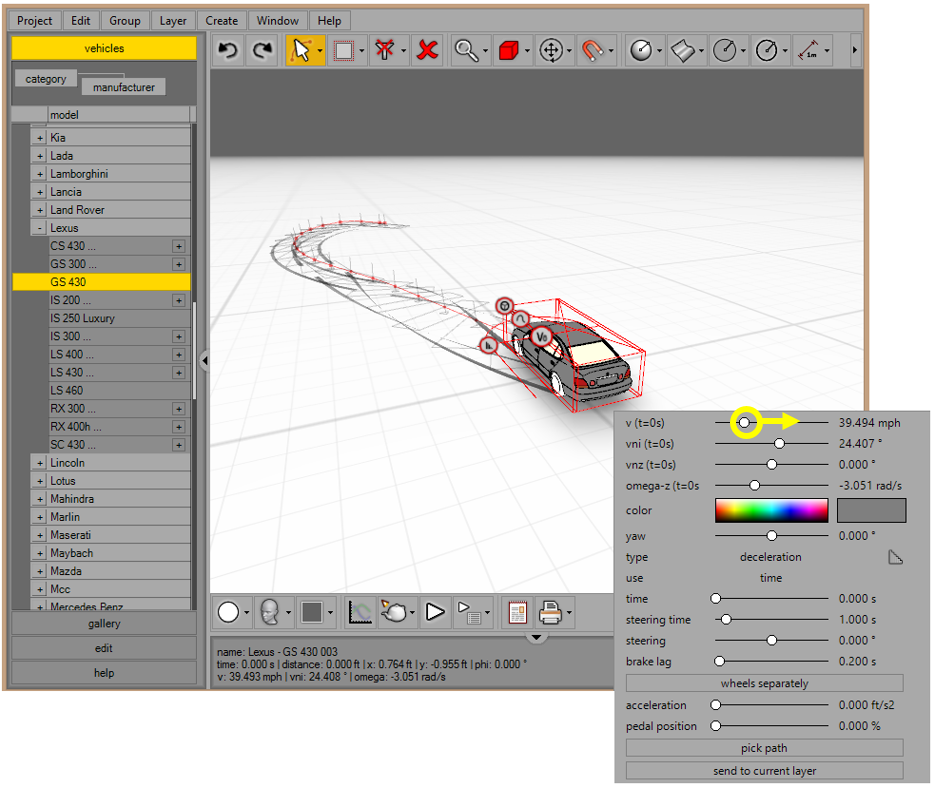Select the magnifier zoom tool
This screenshot has width=932, height=785.
(x=467, y=51)
